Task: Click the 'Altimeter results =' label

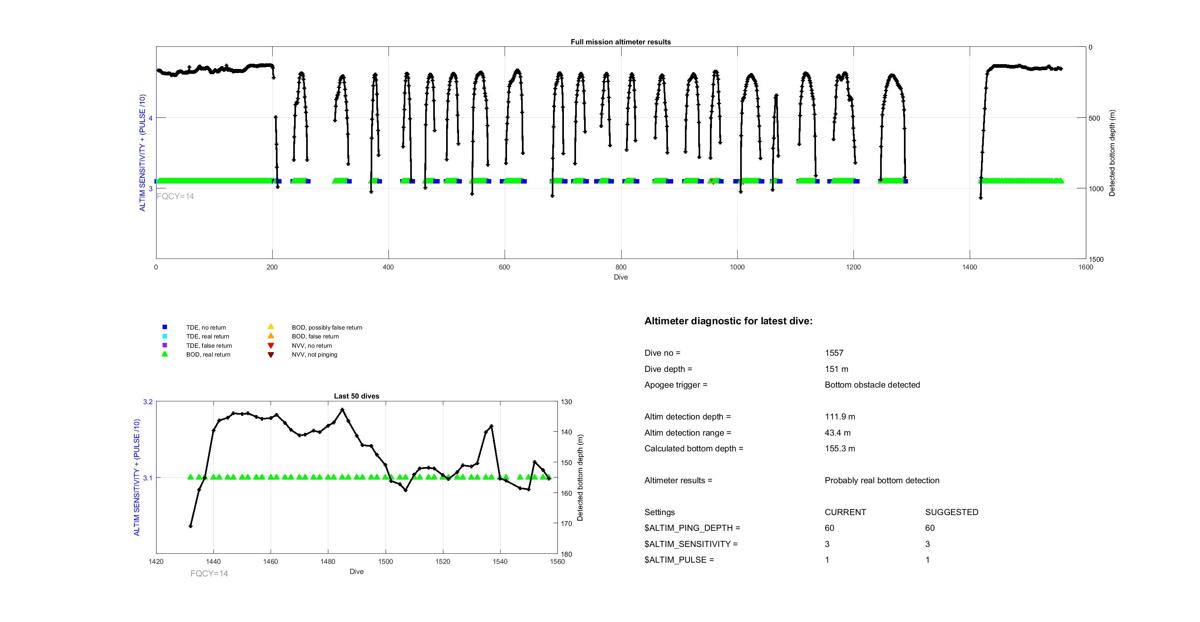Action: (x=678, y=481)
